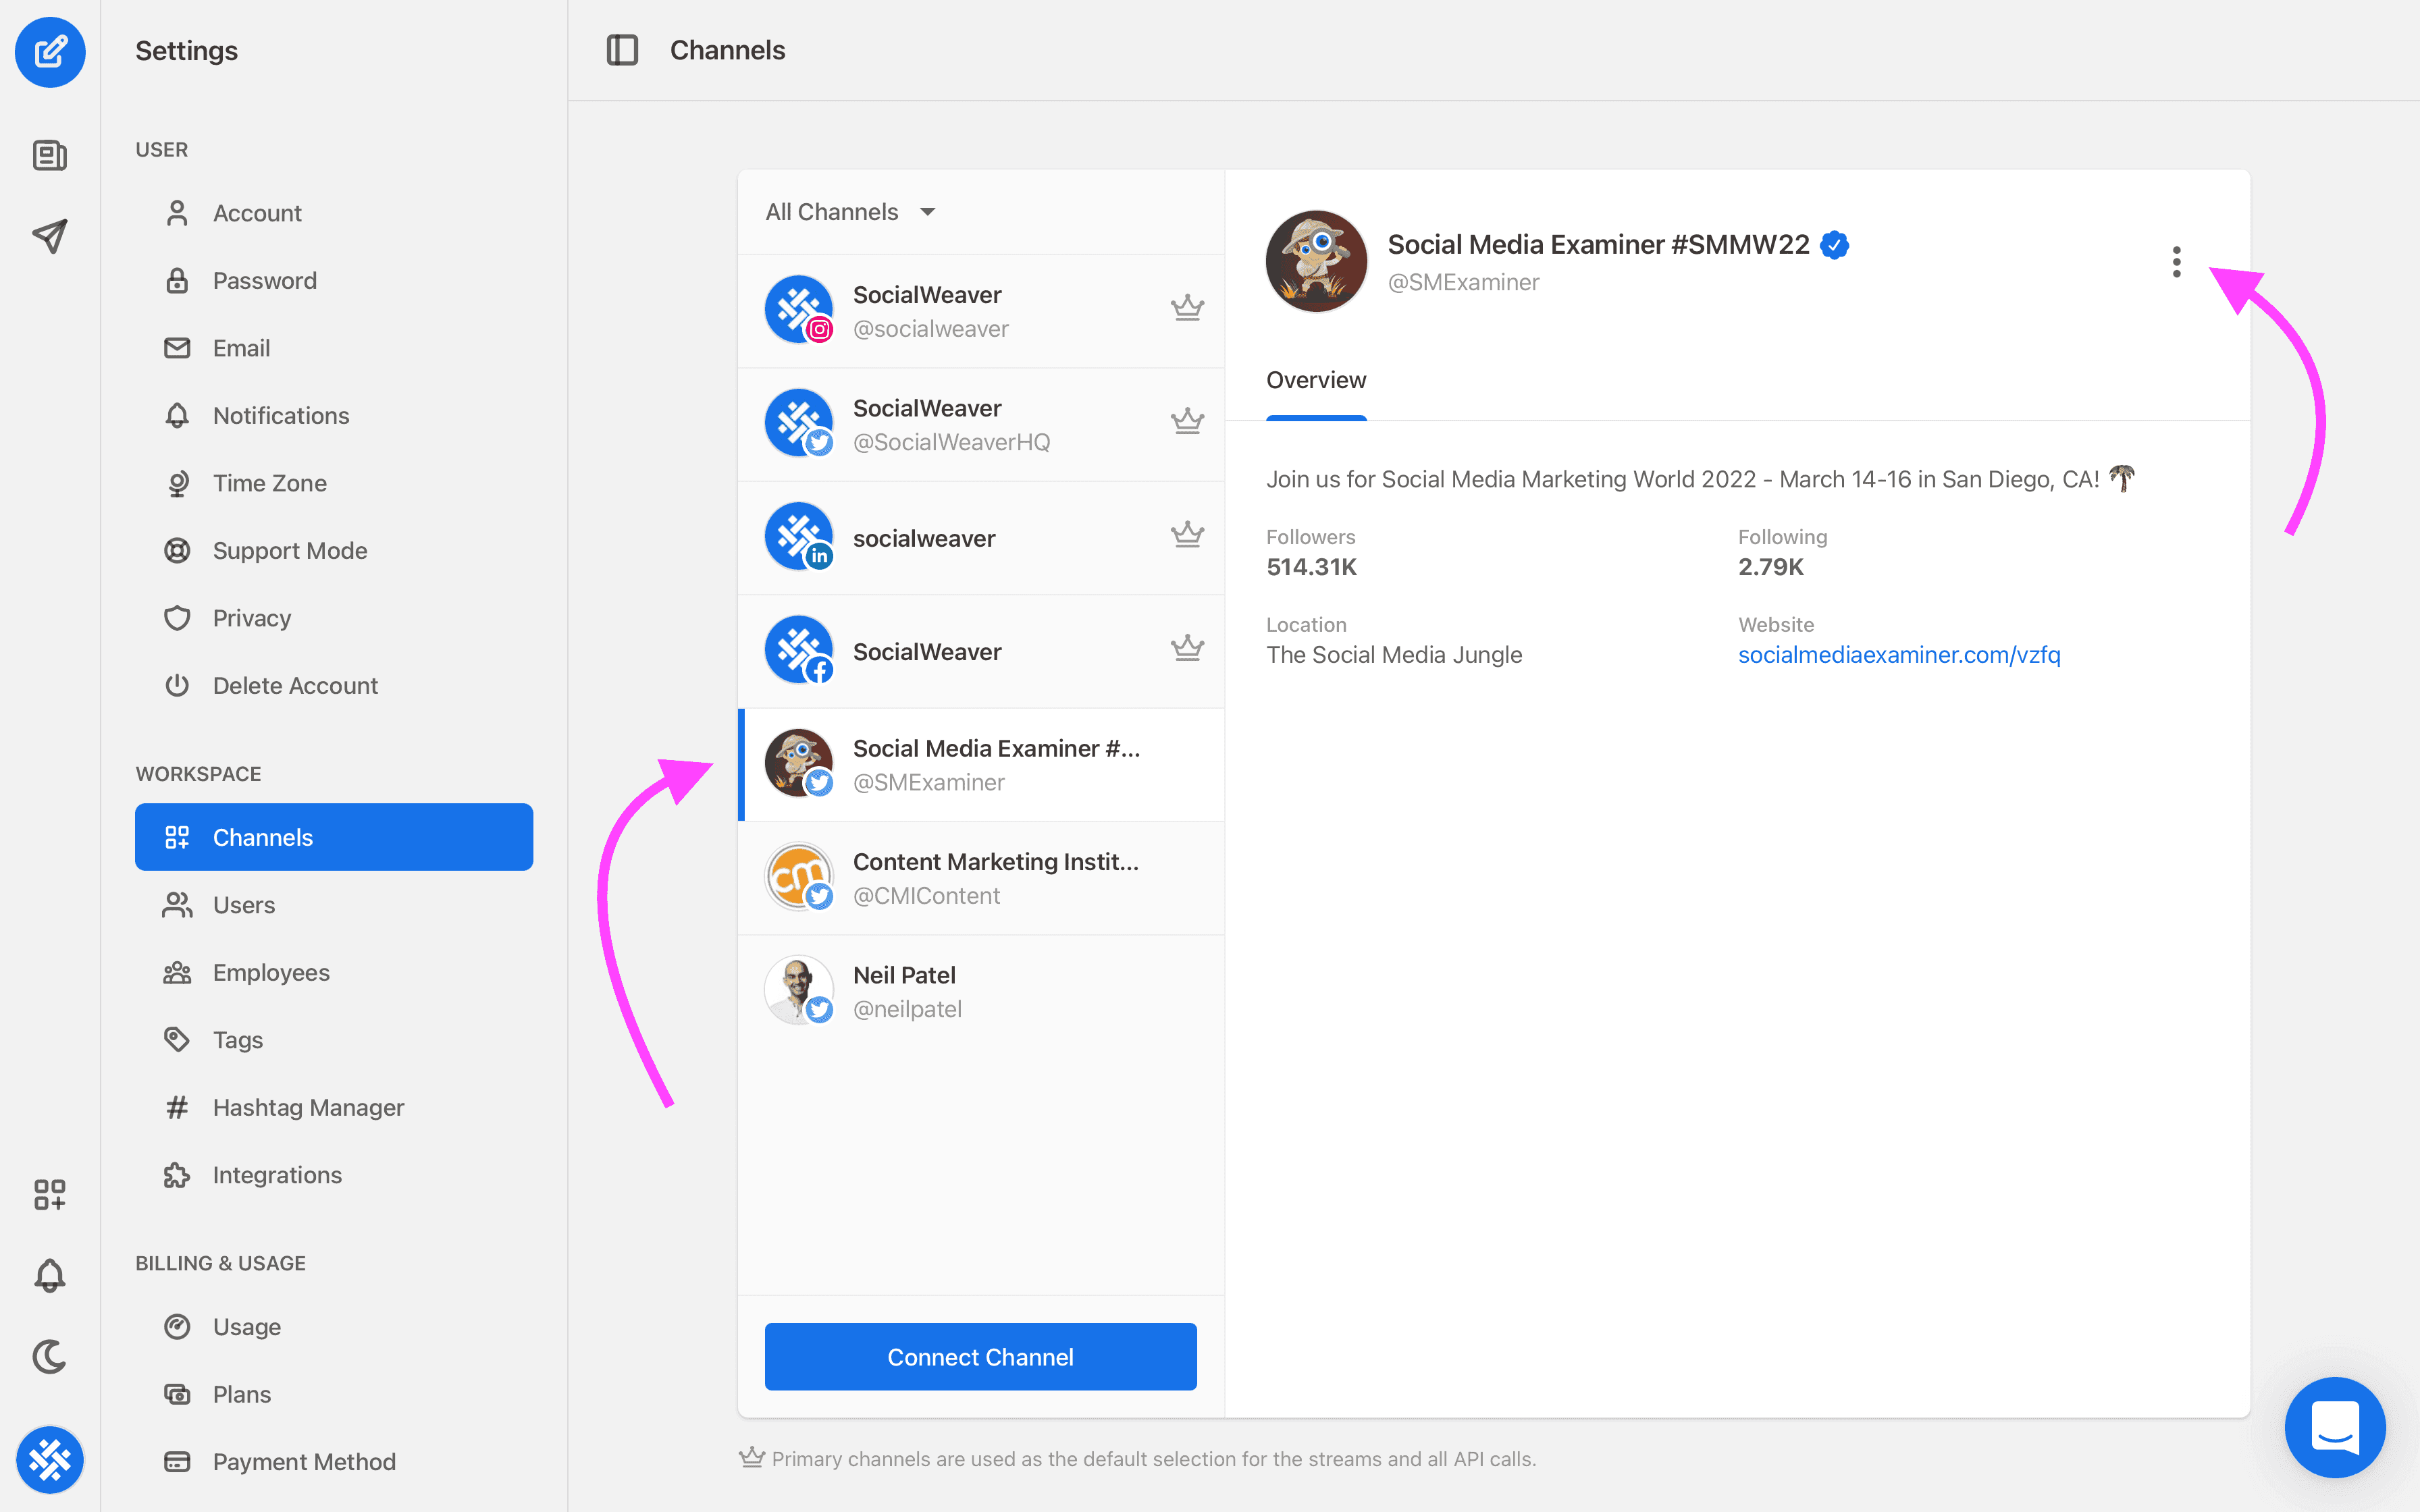Open the news feed icon in left rail

tap(50, 155)
